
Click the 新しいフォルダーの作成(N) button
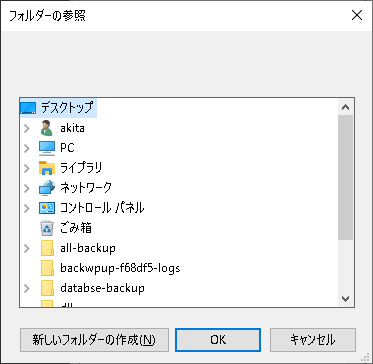pyautogui.click(x=94, y=340)
